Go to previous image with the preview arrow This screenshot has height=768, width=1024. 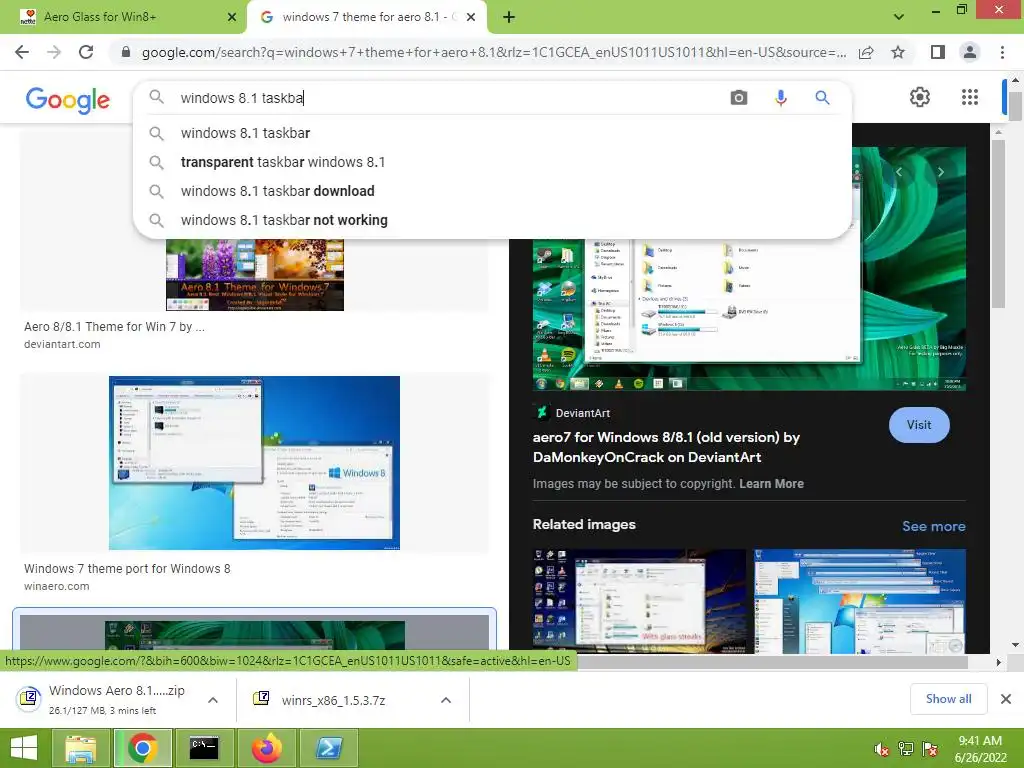coord(899,172)
